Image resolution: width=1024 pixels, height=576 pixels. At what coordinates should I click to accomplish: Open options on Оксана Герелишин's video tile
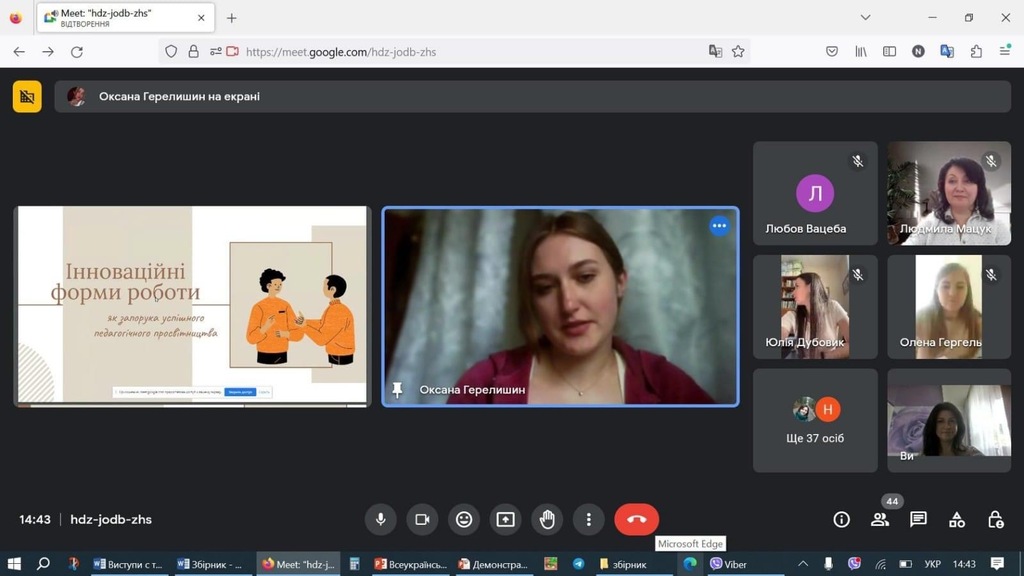[x=719, y=226]
